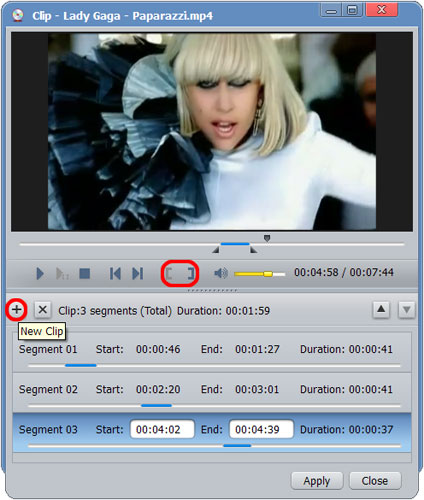Click Segment 02 mini timeline bar
The image size is (424, 500).
click(214, 406)
